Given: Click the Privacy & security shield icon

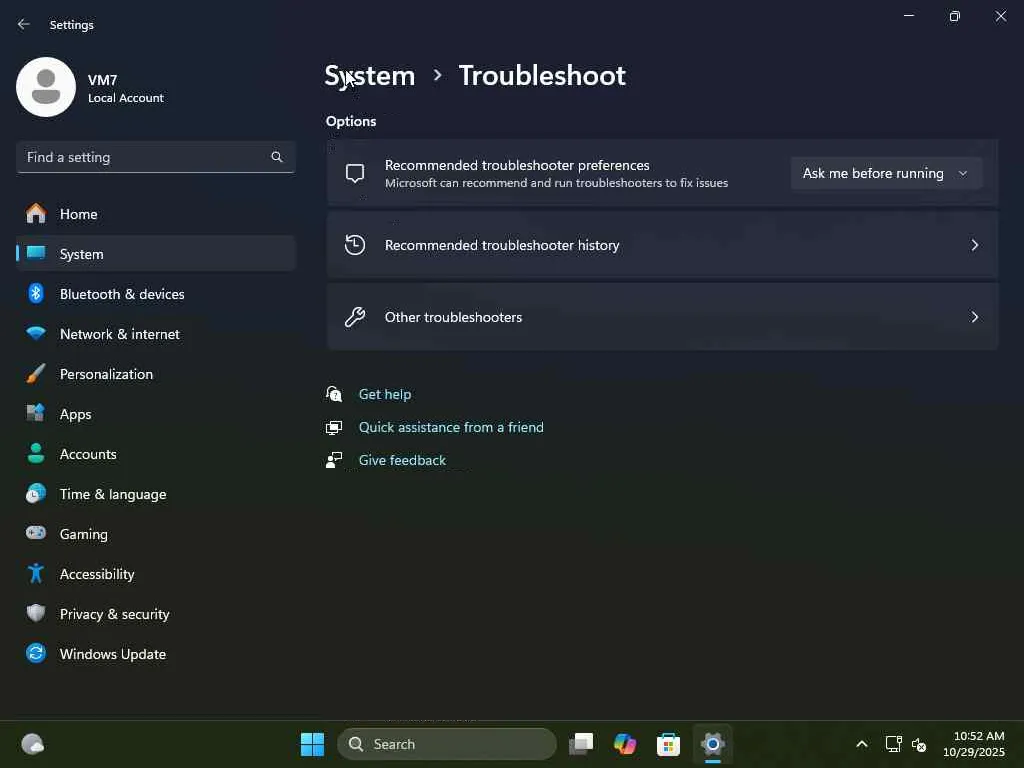Looking at the screenshot, I should coord(36,613).
